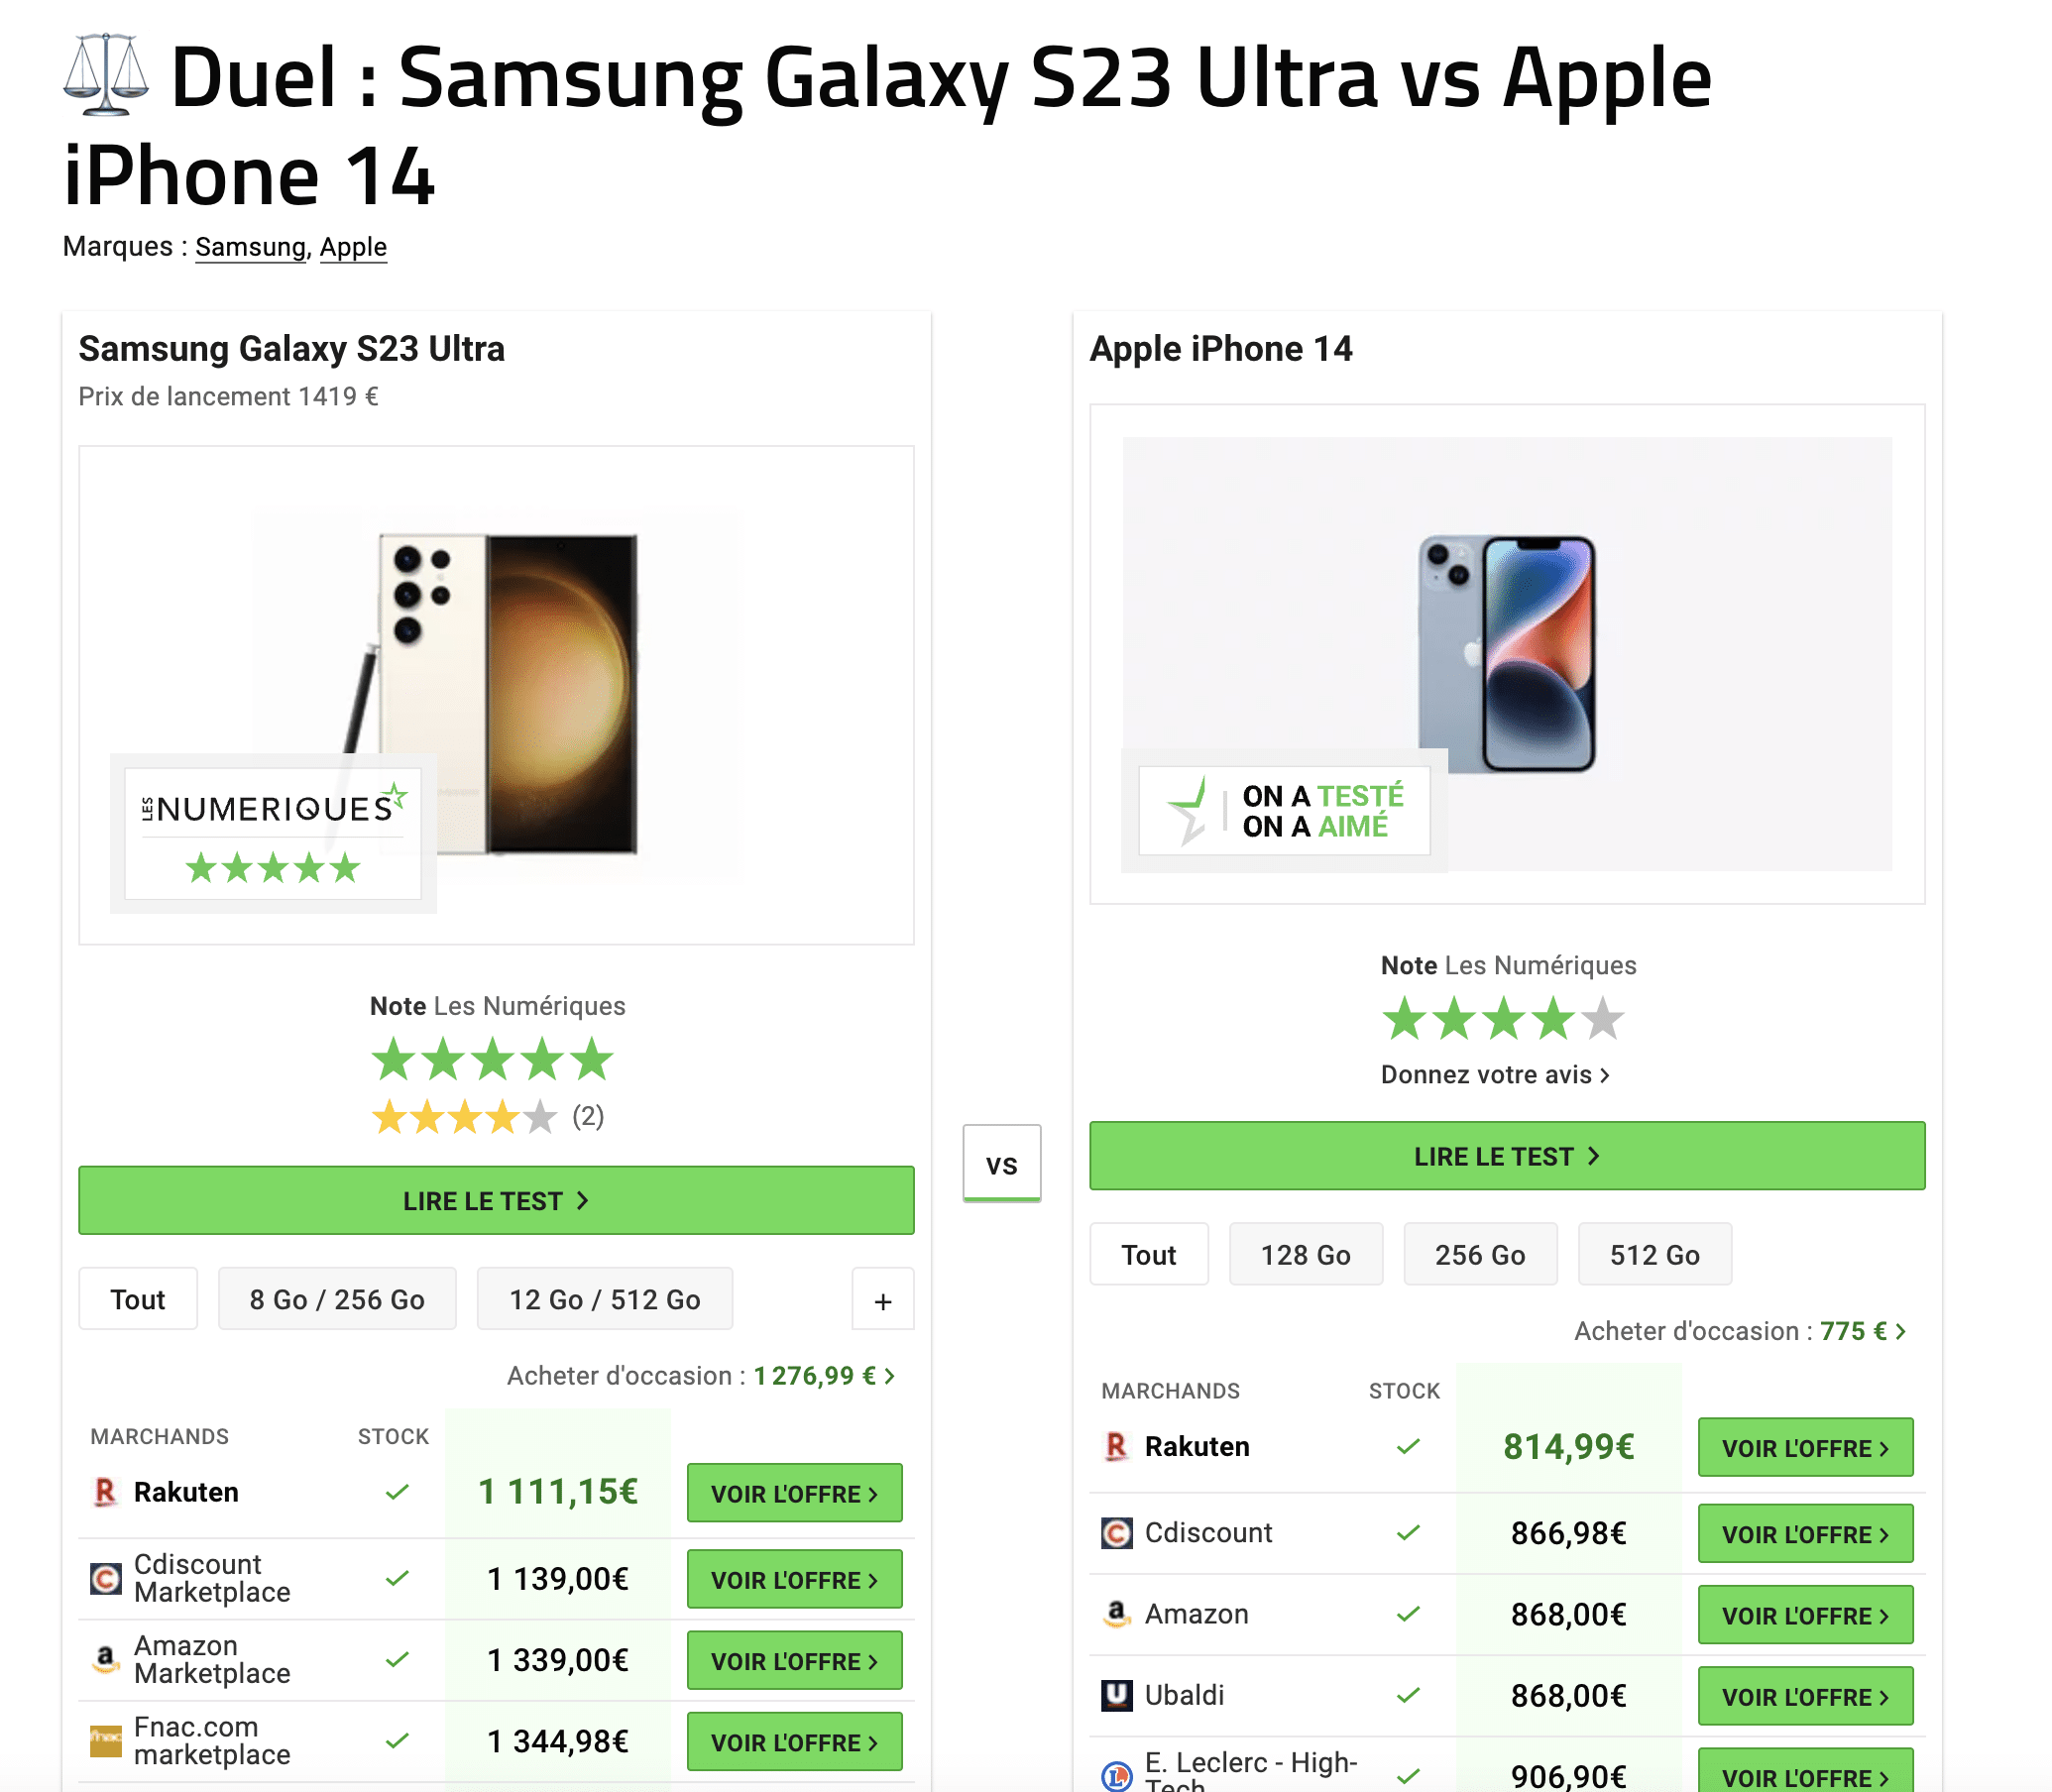Expand more Samsung storage options with plus button
The height and width of the screenshot is (1792, 2052).
[882, 1300]
